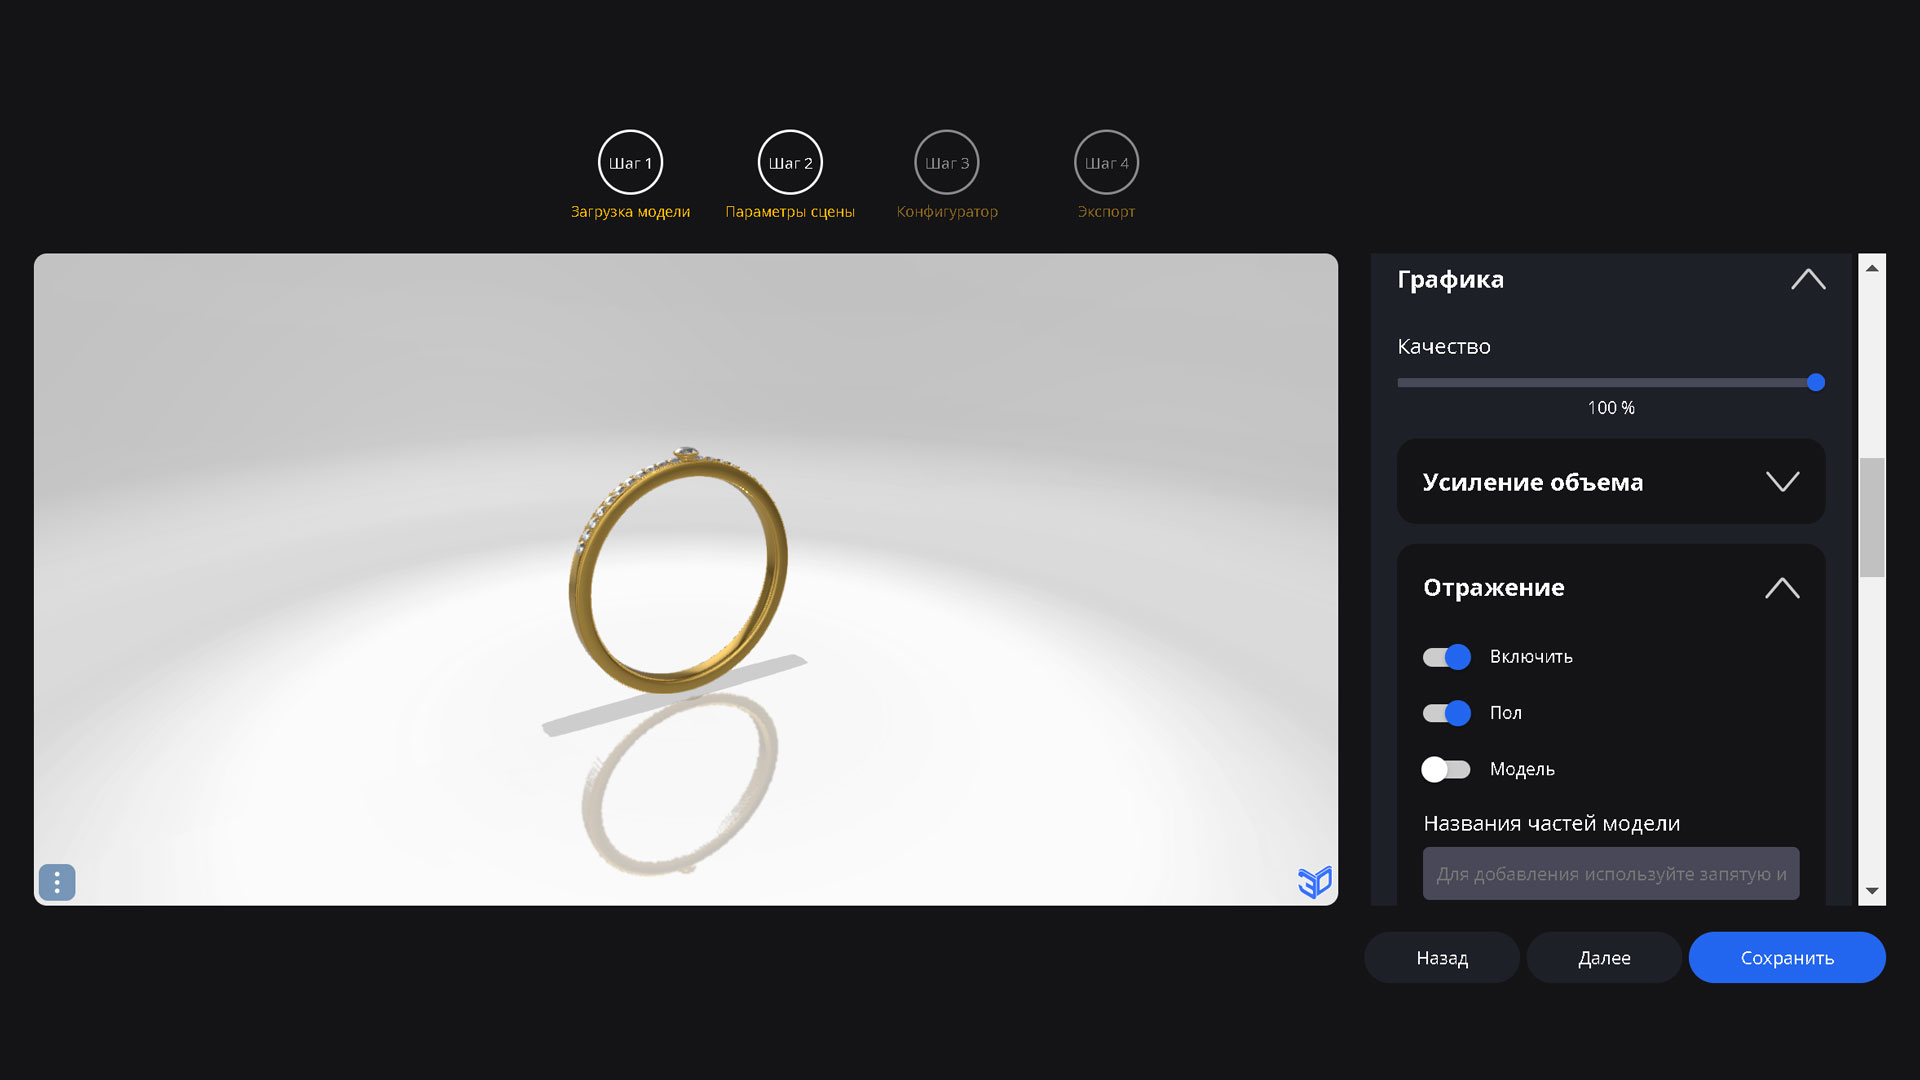Click the Далее button
This screenshot has width=1920, height=1080.
coord(1604,957)
